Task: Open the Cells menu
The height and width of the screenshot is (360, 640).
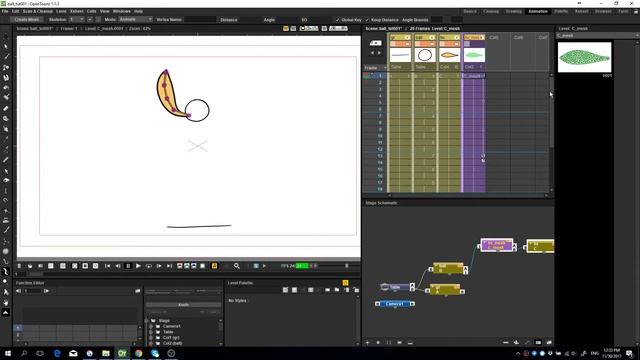Action: (91, 11)
